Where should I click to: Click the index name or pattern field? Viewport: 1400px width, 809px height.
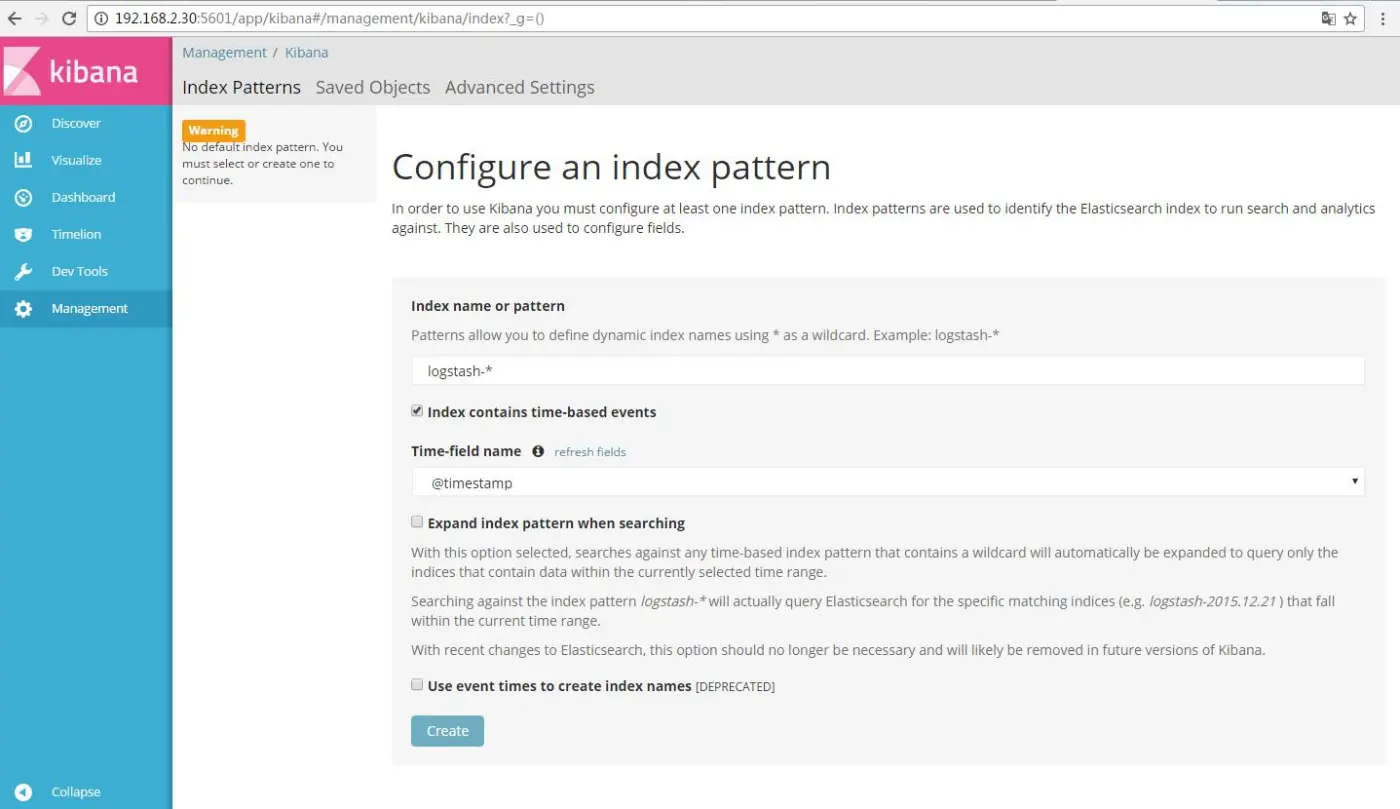(888, 371)
